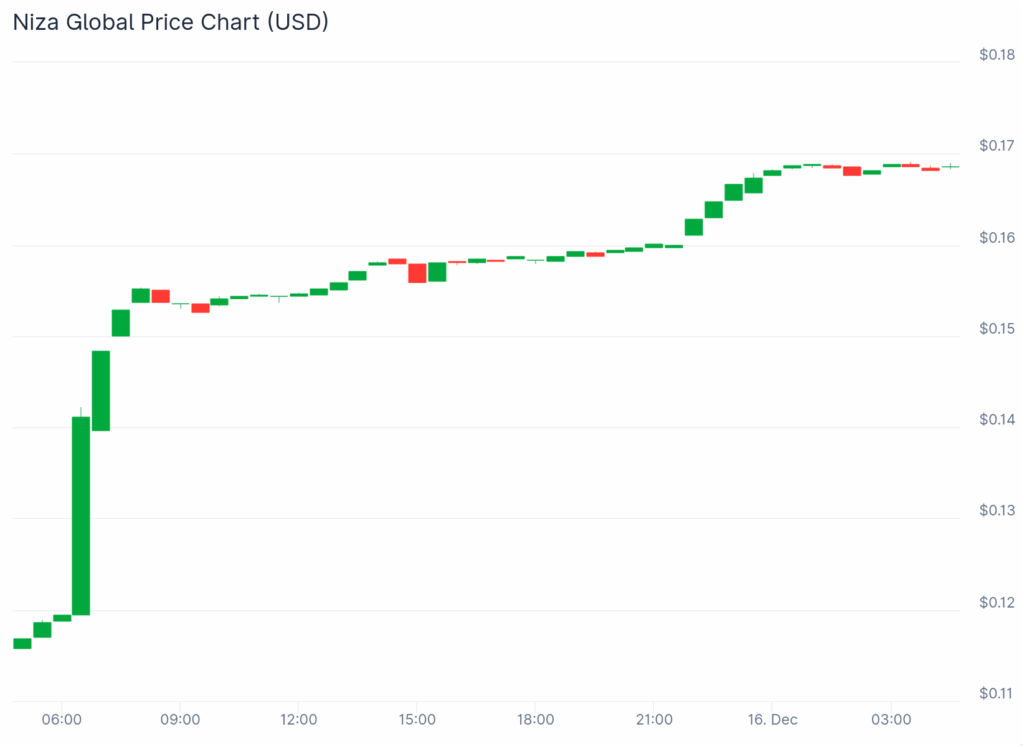Select the $0.15 price axis label
This screenshot has width=1024, height=747.
[996, 329]
